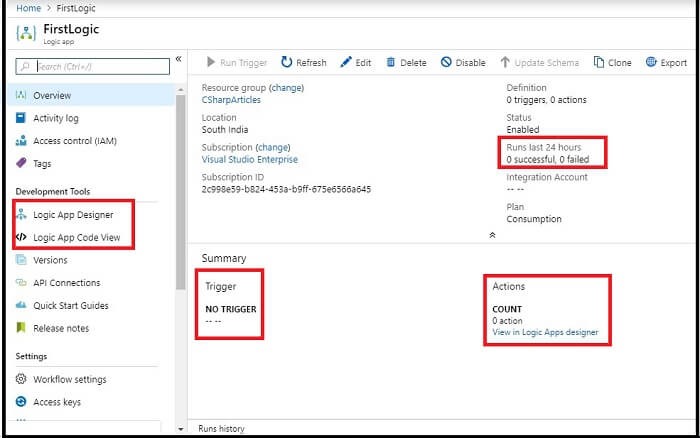Click the Quick Start Guides icon
700x438 pixels.
(x=21, y=305)
